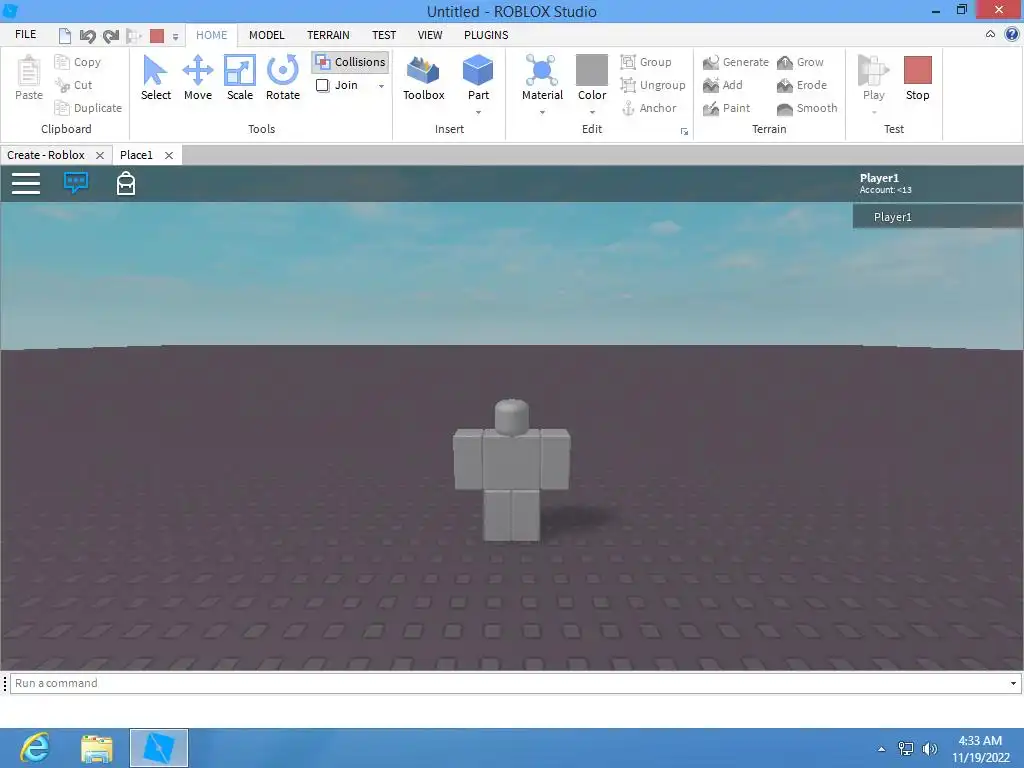Click the Anchor button

[x=648, y=108]
